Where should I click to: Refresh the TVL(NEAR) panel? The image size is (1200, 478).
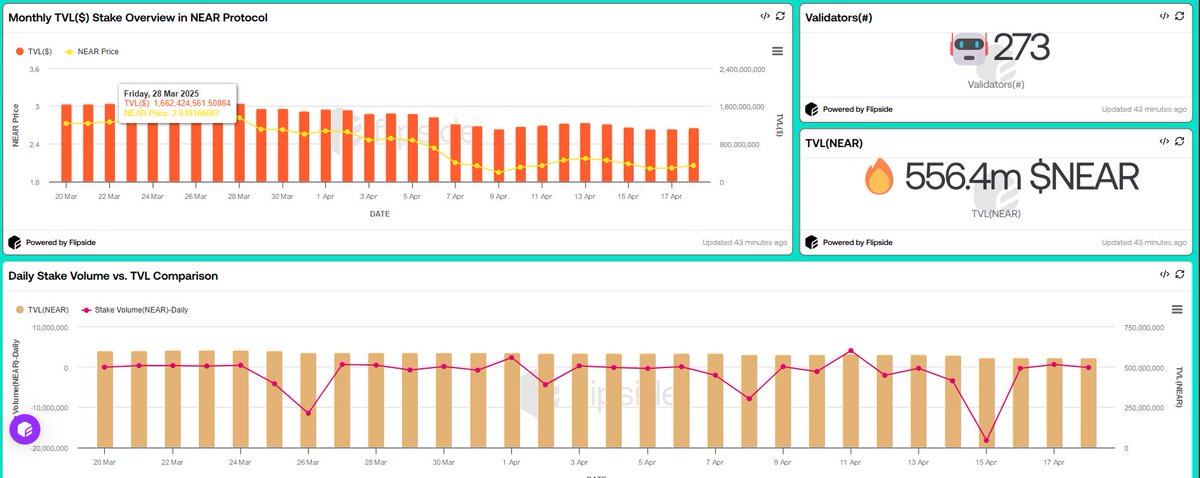point(1180,143)
